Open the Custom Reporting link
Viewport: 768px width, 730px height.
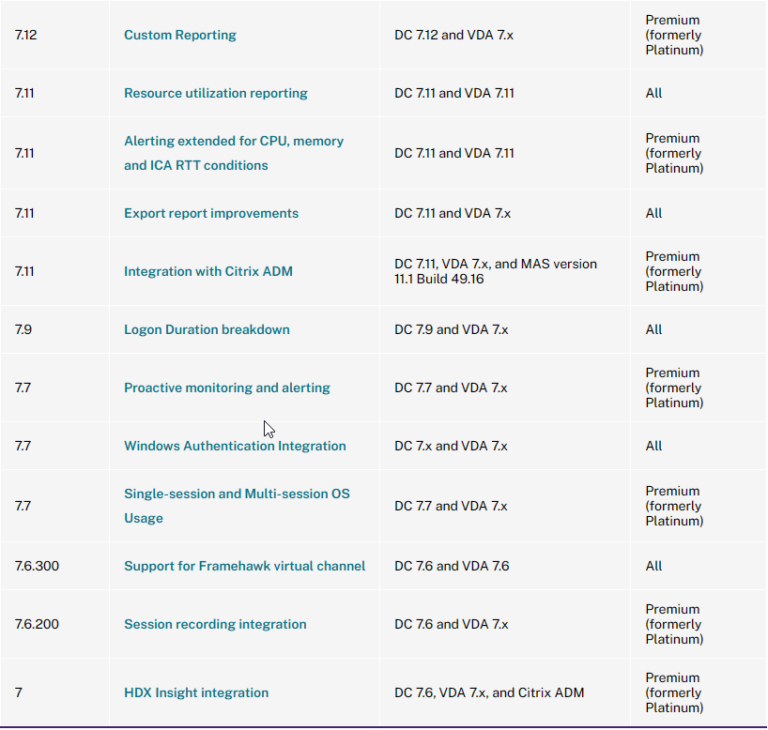click(180, 35)
